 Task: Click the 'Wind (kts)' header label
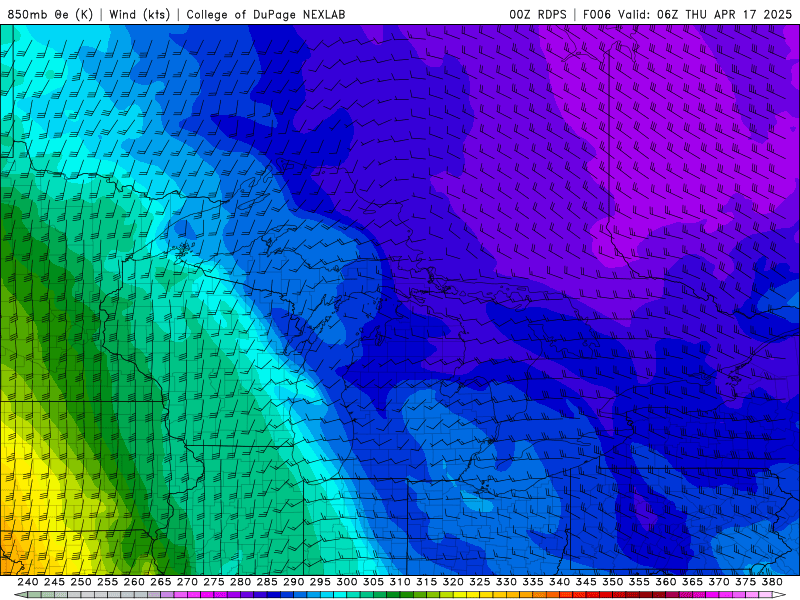coord(140,14)
